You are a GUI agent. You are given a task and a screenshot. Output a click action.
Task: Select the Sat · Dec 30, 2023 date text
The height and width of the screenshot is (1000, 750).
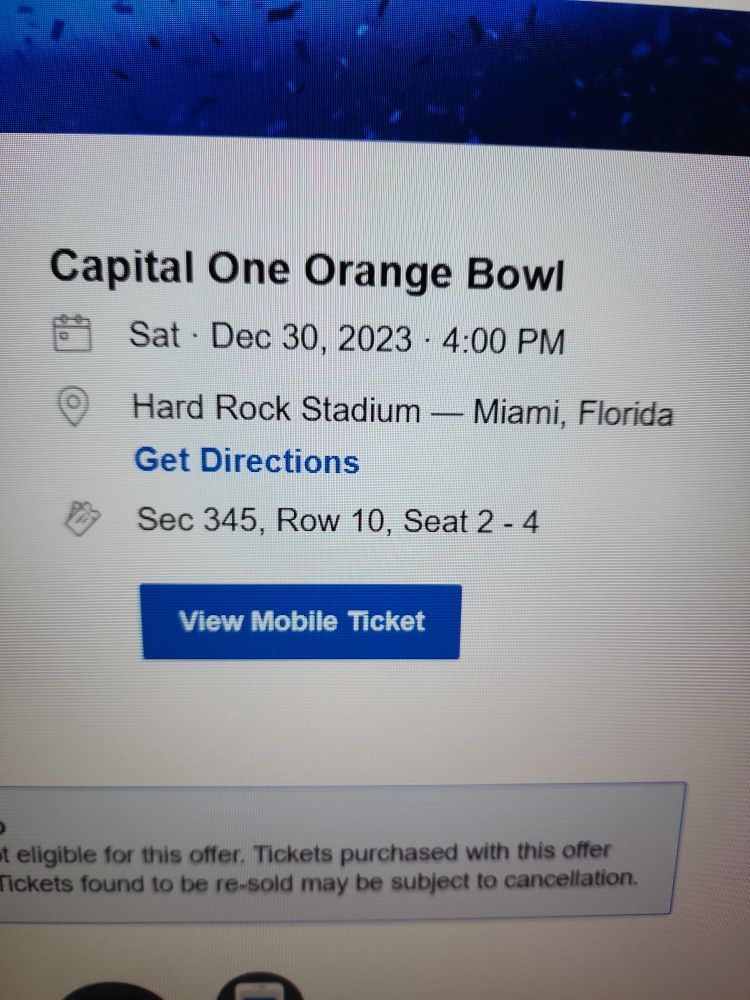(x=270, y=338)
